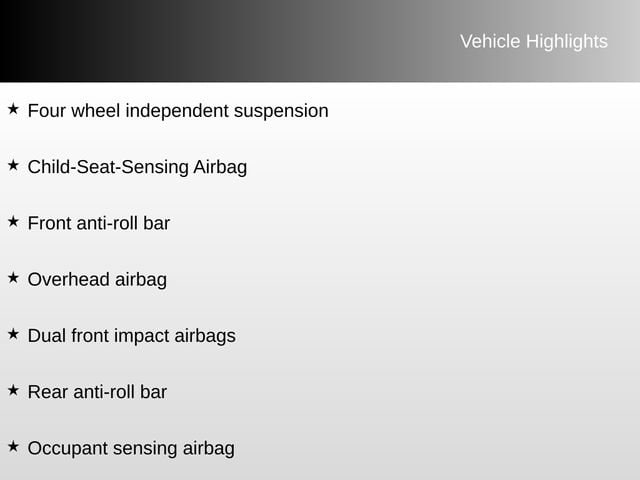Click the star bullet for Dual front impact airbags
Screen dimensions: 640x480
pyautogui.click(x=12, y=333)
